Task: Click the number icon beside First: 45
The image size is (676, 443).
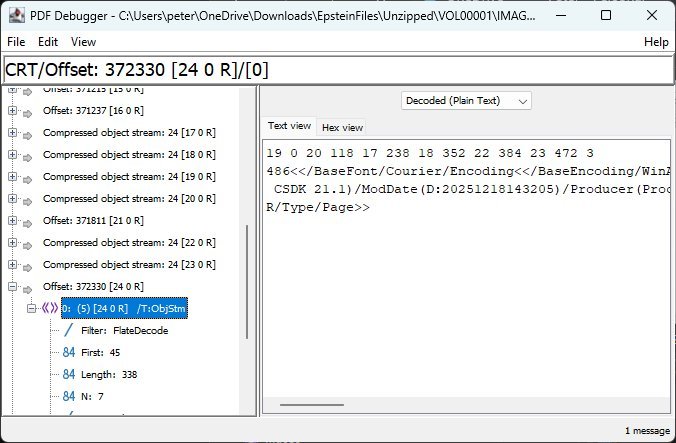Action: tap(68, 352)
